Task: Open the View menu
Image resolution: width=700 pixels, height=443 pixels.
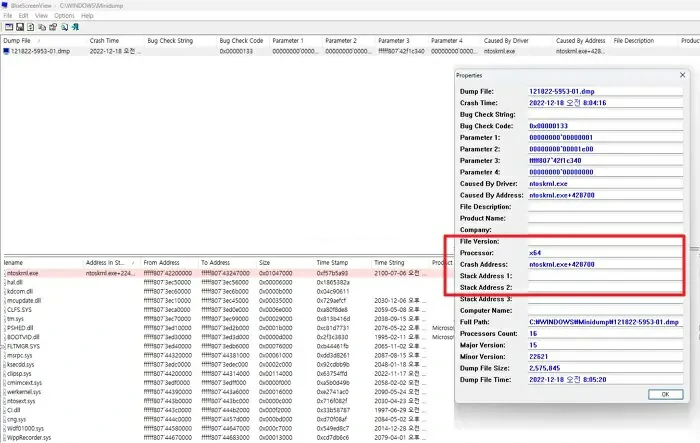Action: tap(42, 16)
